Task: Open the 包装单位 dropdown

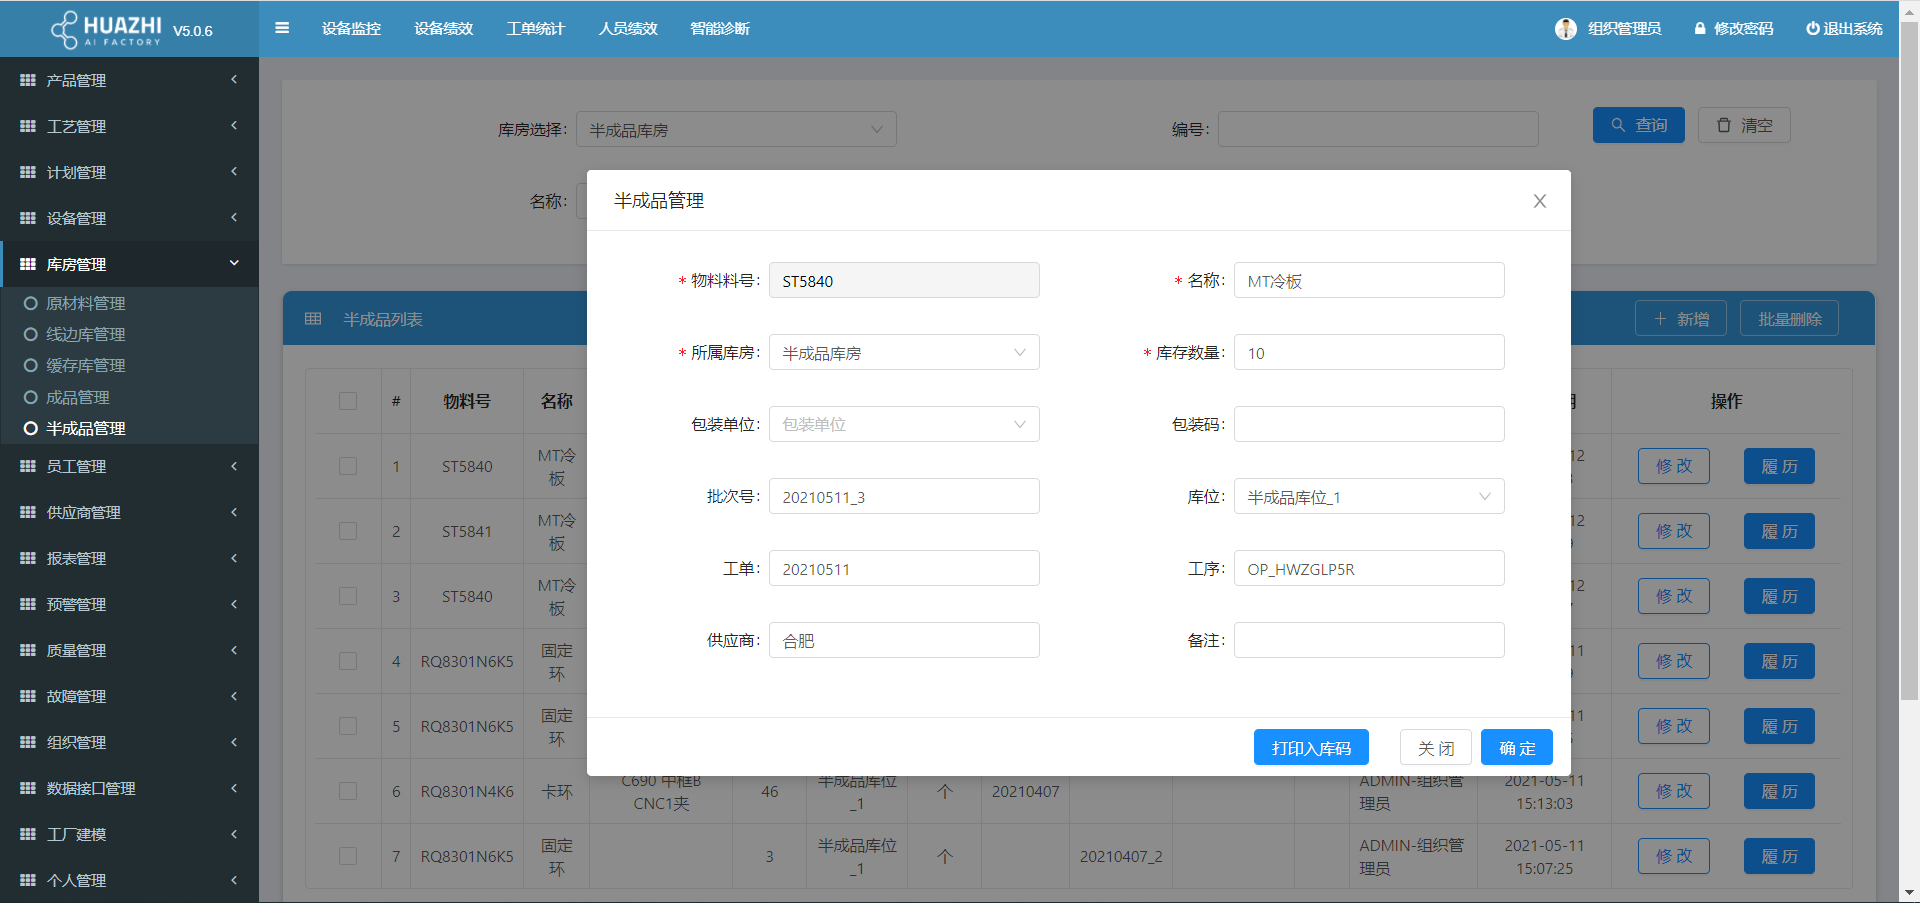Action: [x=904, y=424]
